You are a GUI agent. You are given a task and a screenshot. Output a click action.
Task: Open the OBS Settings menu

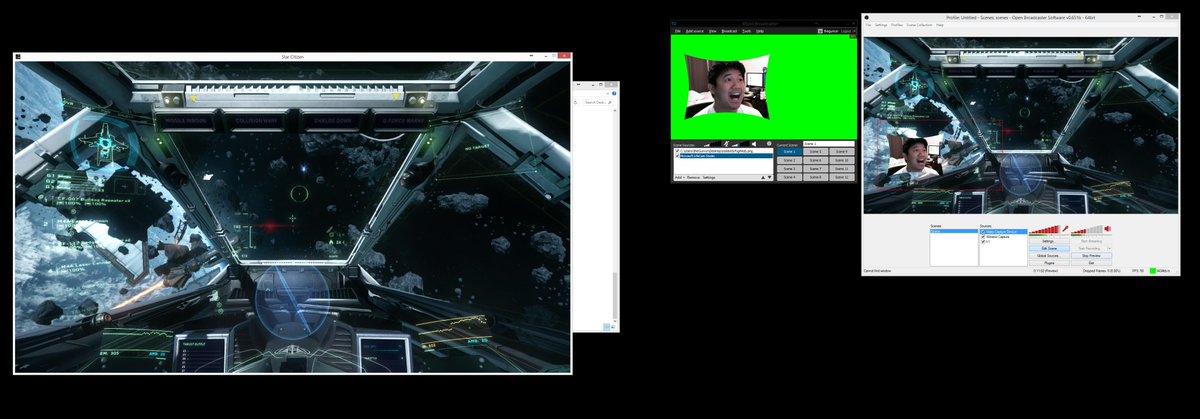coord(881,25)
